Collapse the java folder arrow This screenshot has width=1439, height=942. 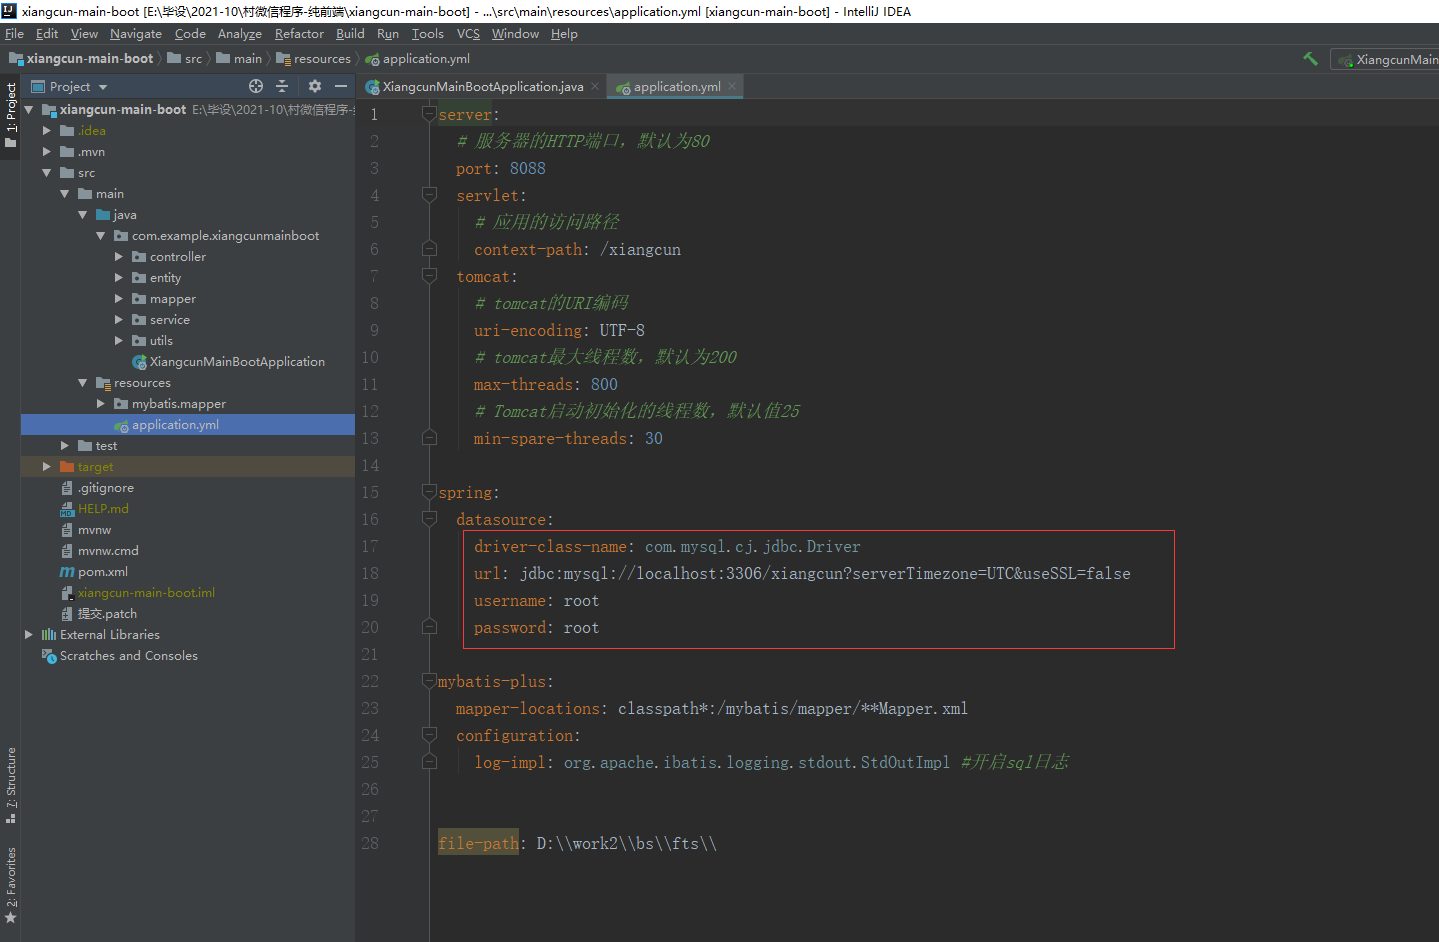pos(83,215)
